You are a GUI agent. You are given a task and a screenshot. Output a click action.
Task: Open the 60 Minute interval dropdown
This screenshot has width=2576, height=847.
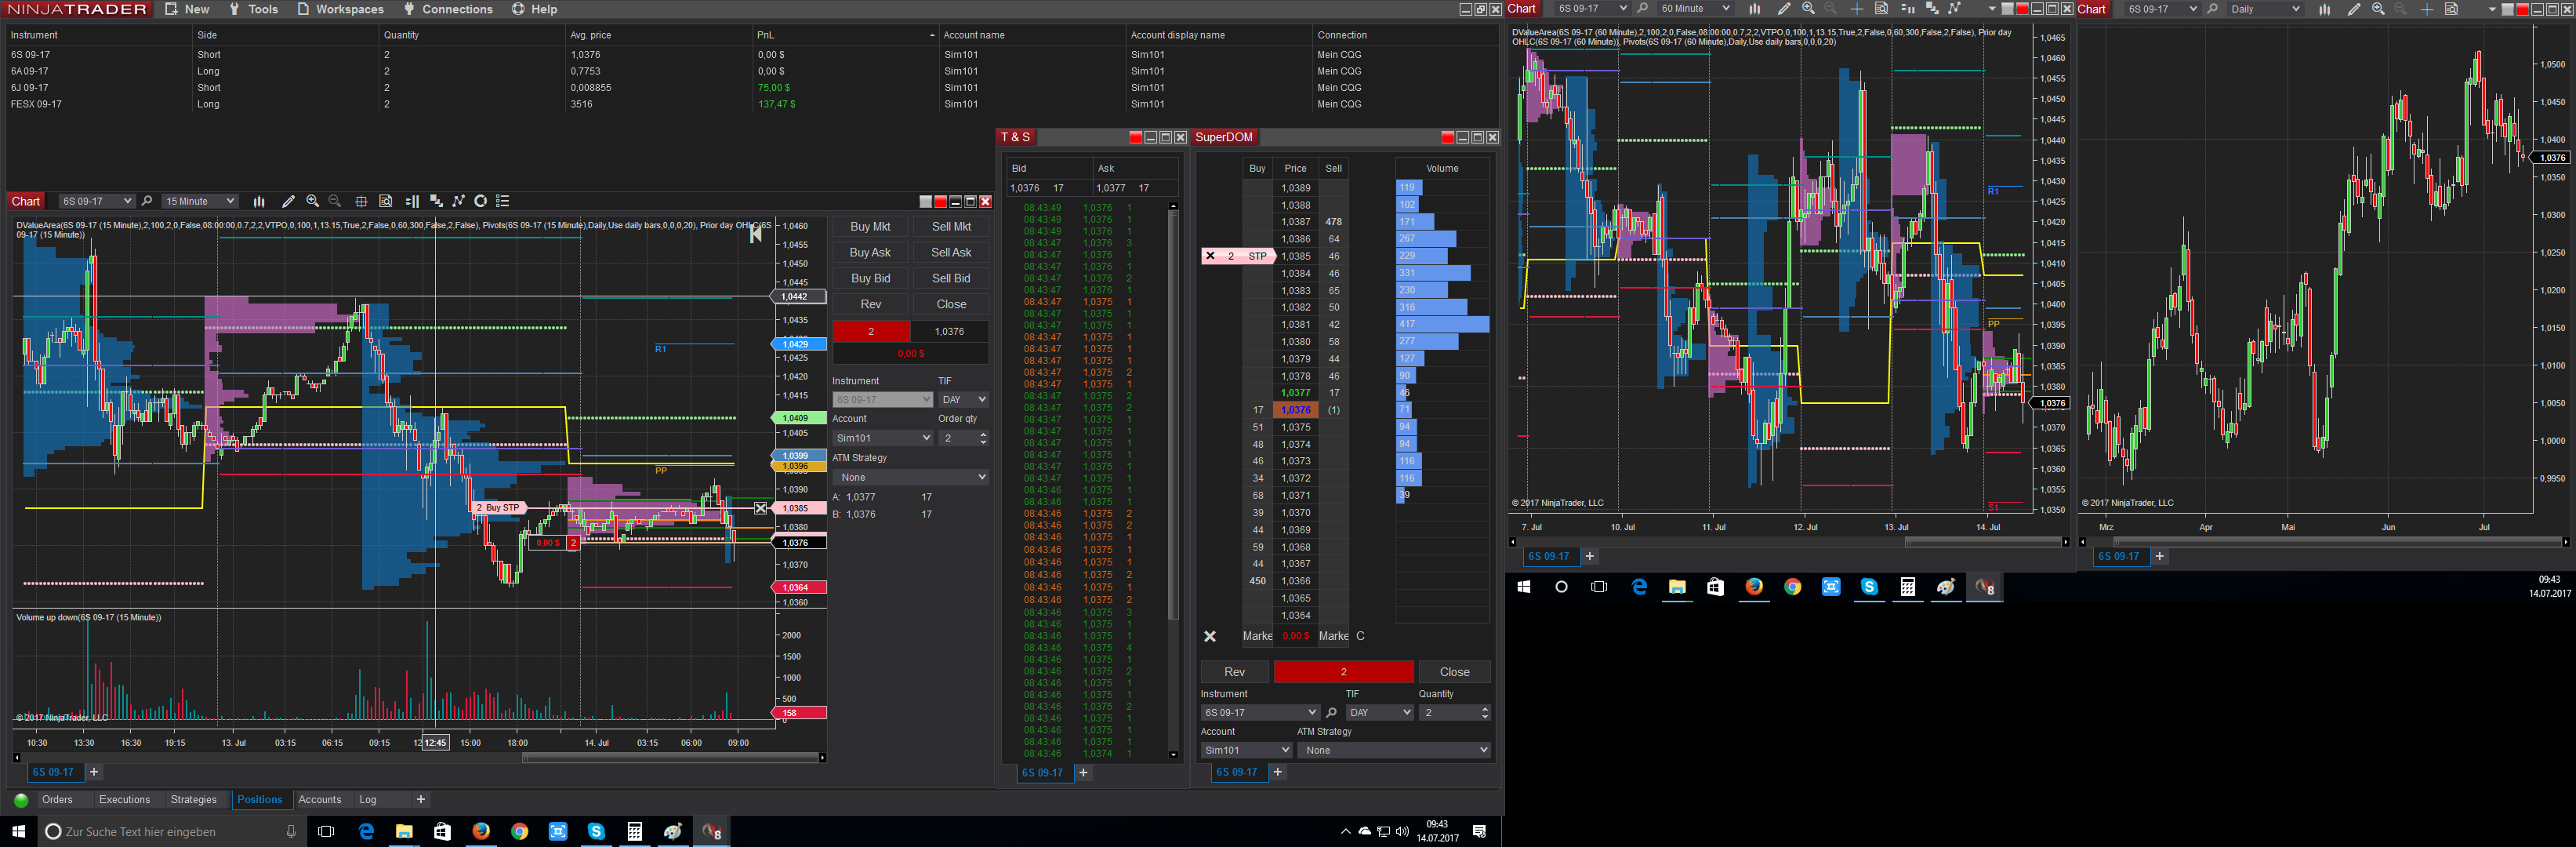[x=1695, y=9]
